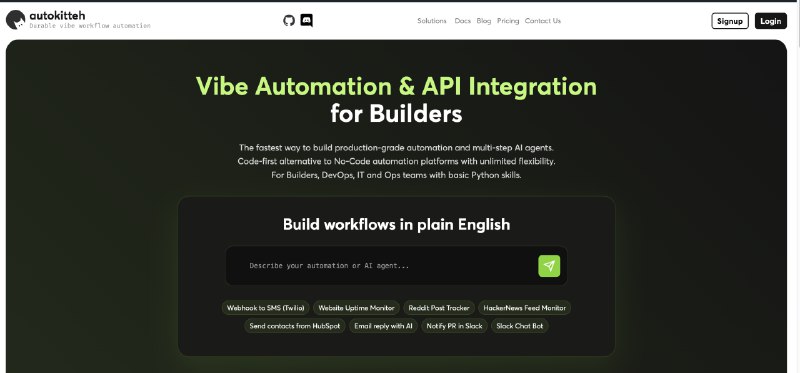Submit prompt with green send icon

click(x=549, y=266)
